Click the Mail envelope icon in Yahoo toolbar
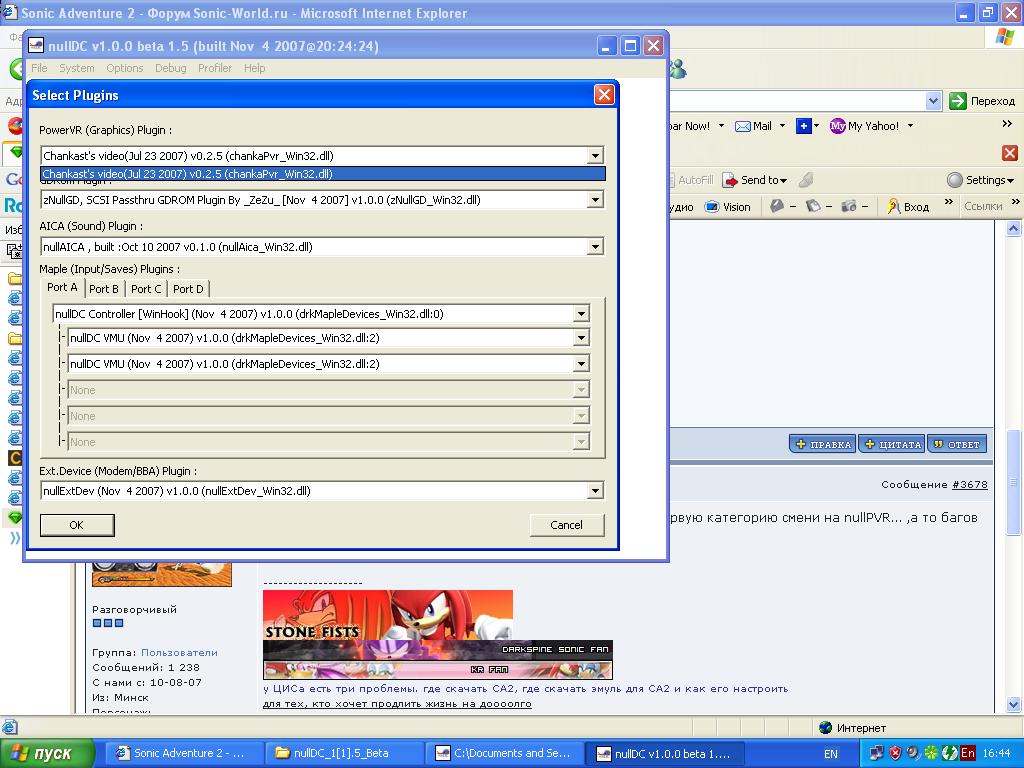 coord(743,126)
